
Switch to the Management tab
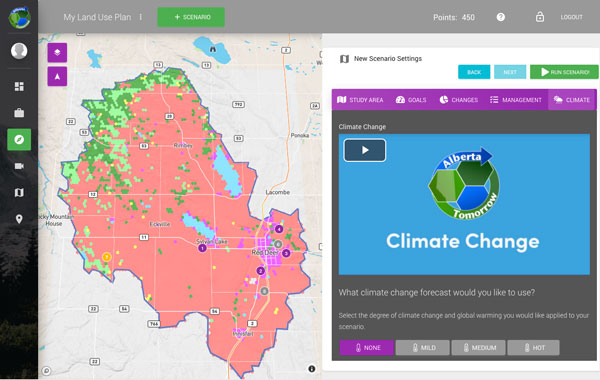point(516,100)
